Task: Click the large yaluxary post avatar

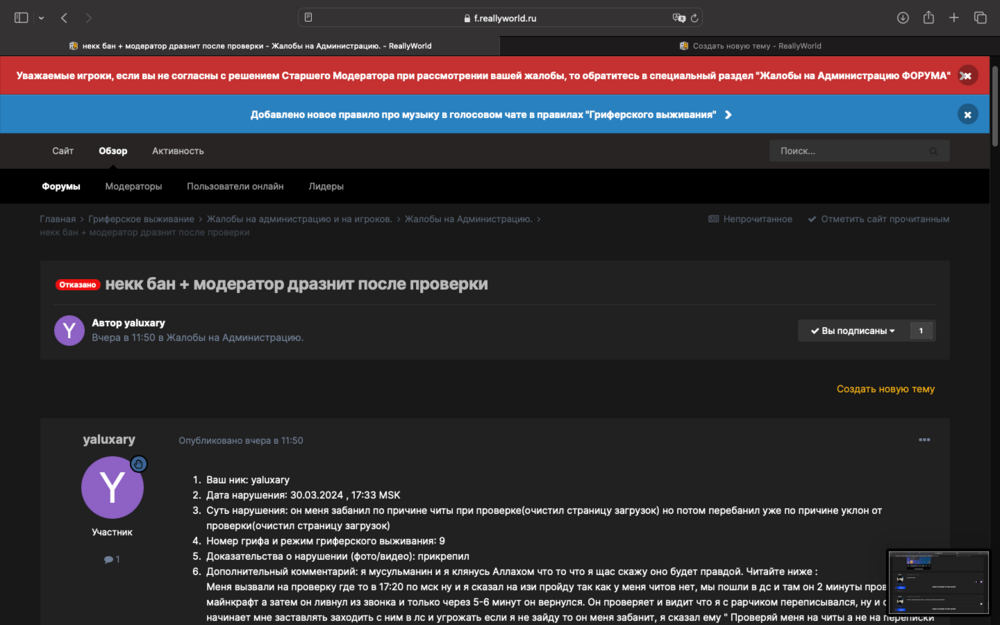Action: click(x=112, y=487)
